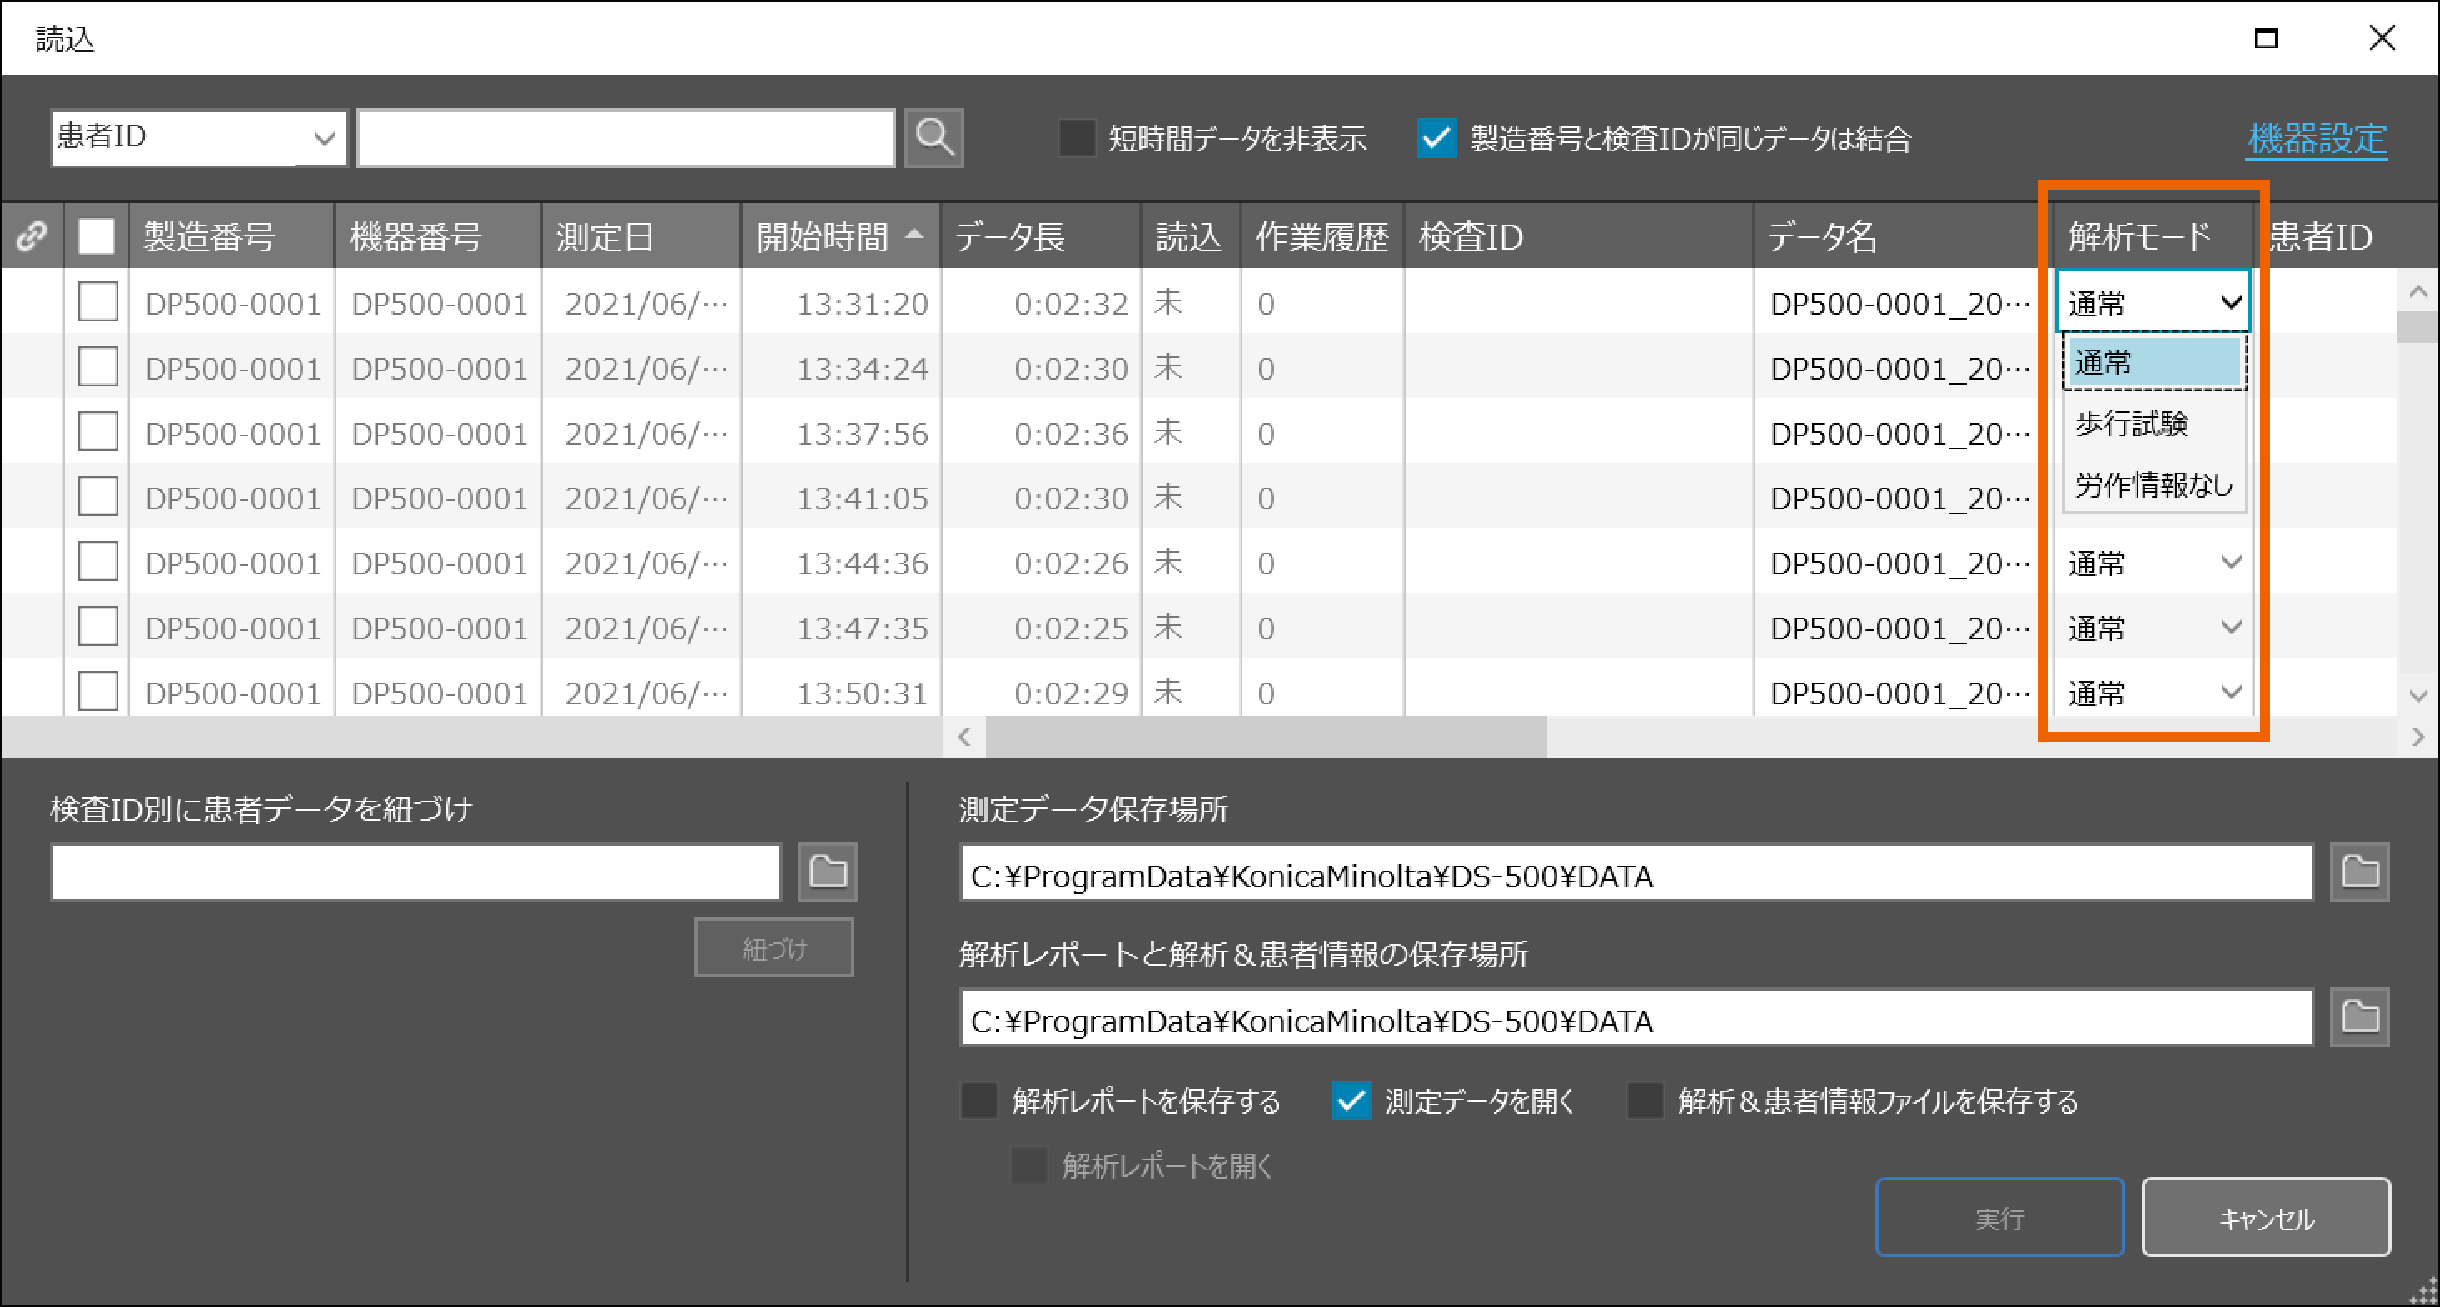Open the 機器設定 link
Screen dimensions: 2440x1307
click(2317, 139)
